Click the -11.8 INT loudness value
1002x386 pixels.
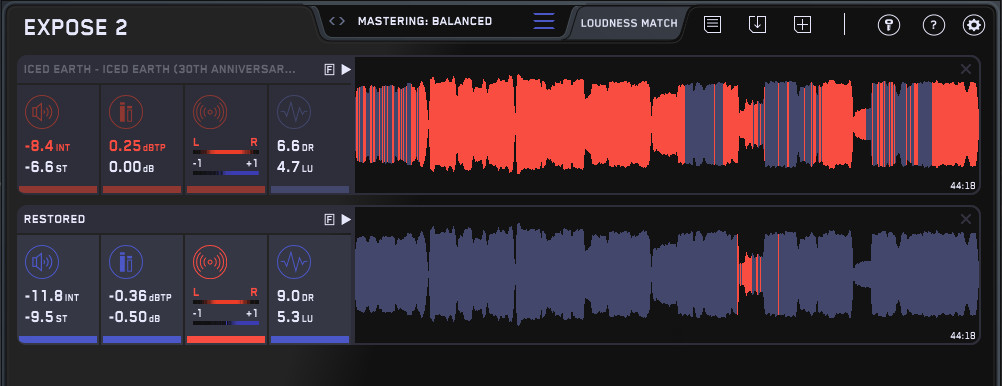point(51,297)
